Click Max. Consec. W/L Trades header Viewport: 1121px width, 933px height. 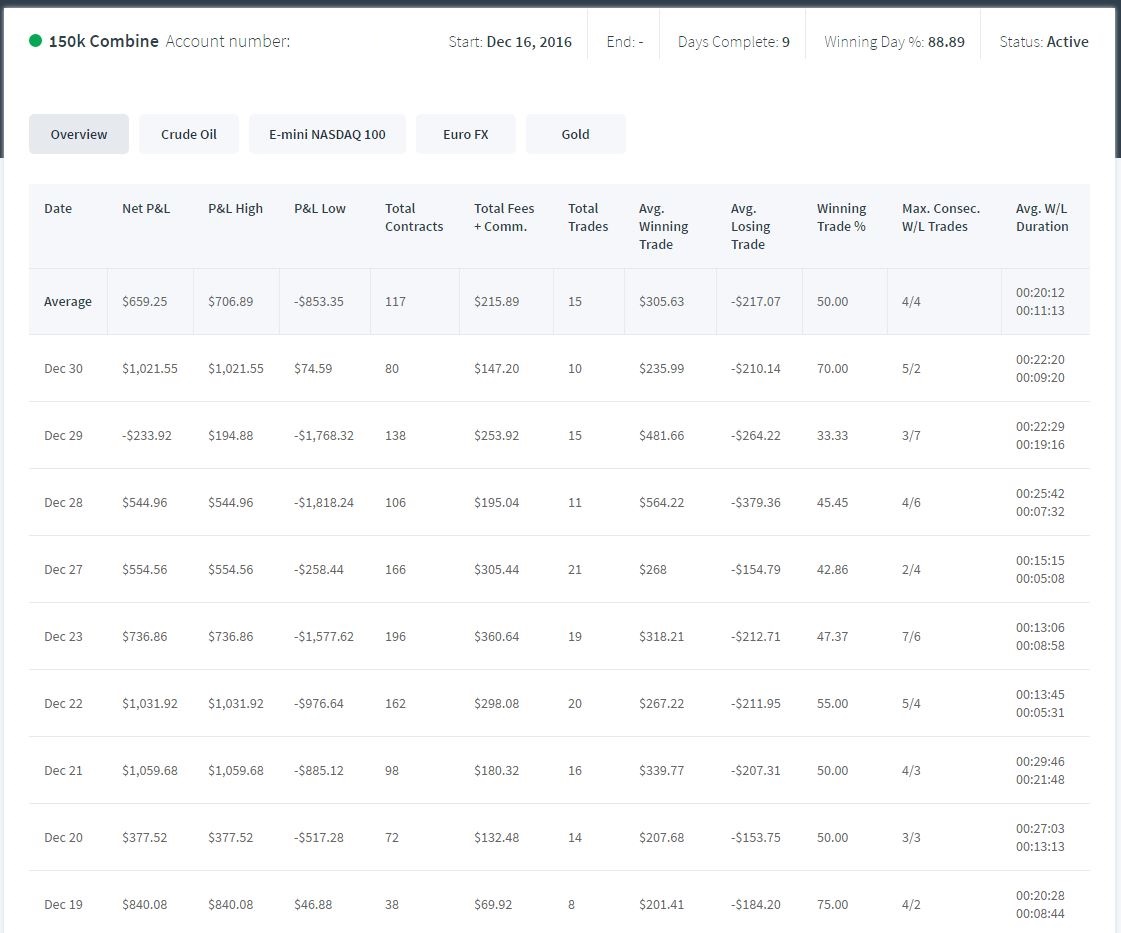(941, 217)
